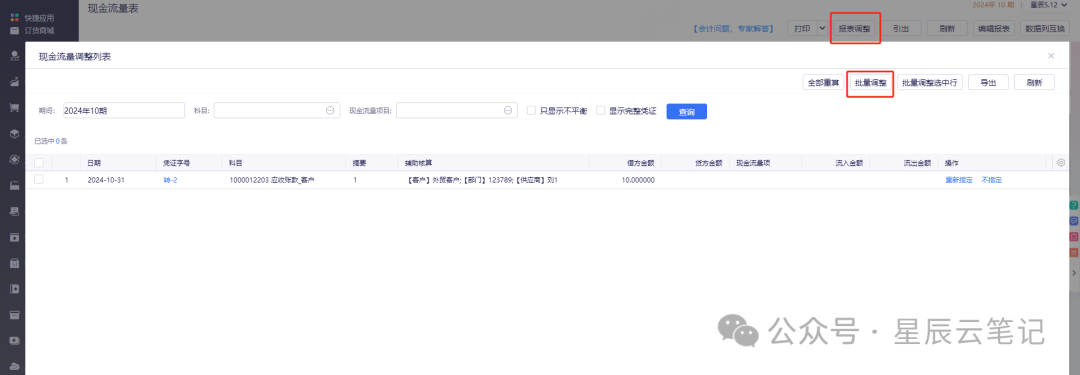Click the blue 查询 button
The width and height of the screenshot is (1080, 375).
pos(686,111)
